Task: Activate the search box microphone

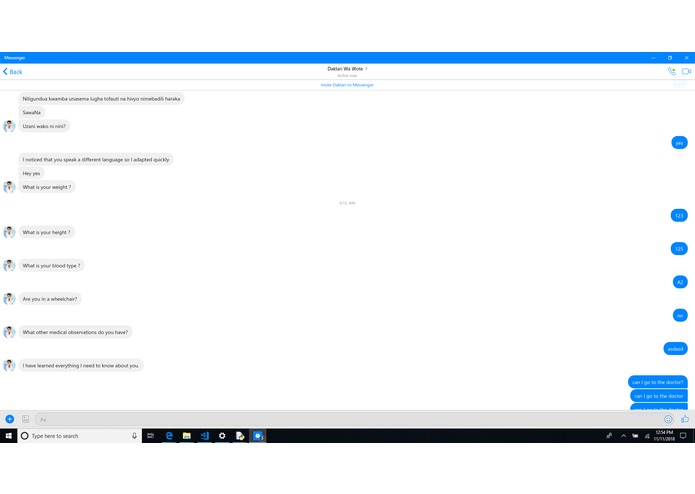Action: pos(134,436)
